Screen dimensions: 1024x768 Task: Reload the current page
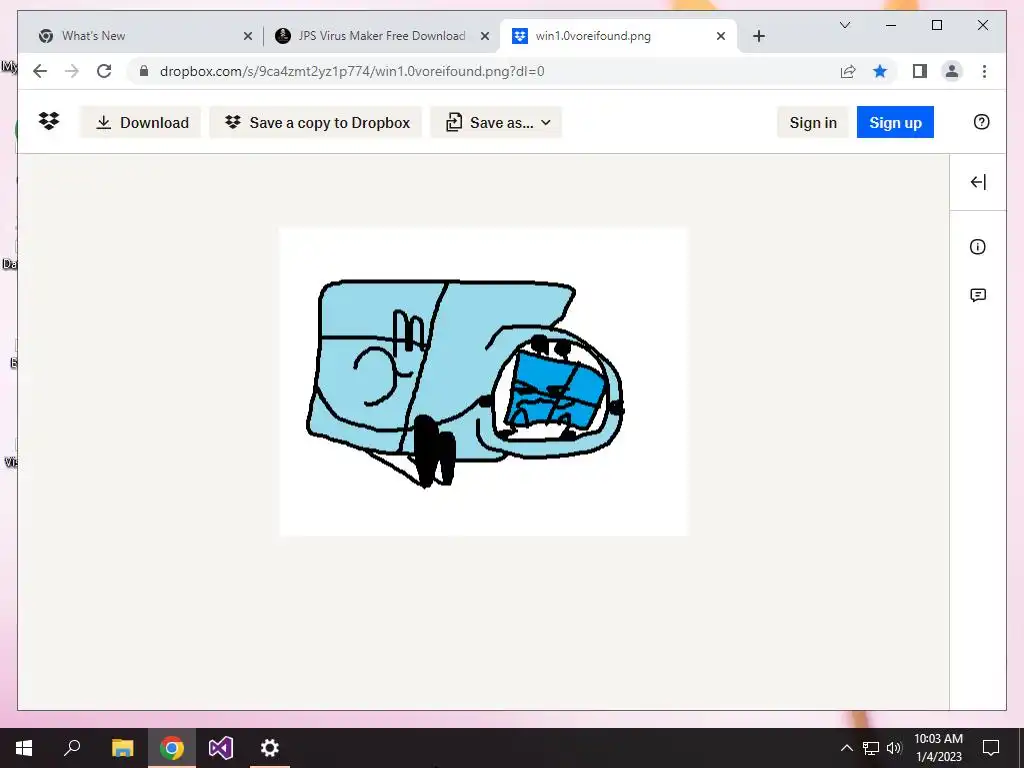104,71
